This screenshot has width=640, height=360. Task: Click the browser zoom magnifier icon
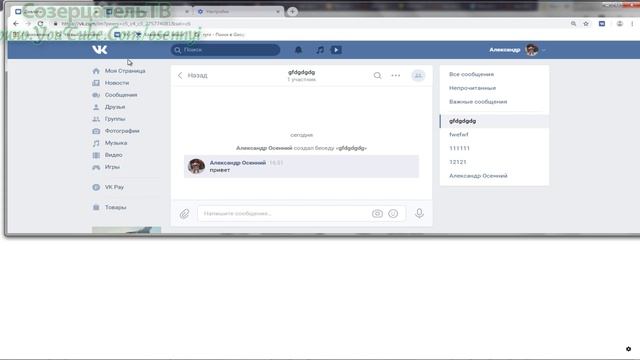pyautogui.click(x=573, y=24)
